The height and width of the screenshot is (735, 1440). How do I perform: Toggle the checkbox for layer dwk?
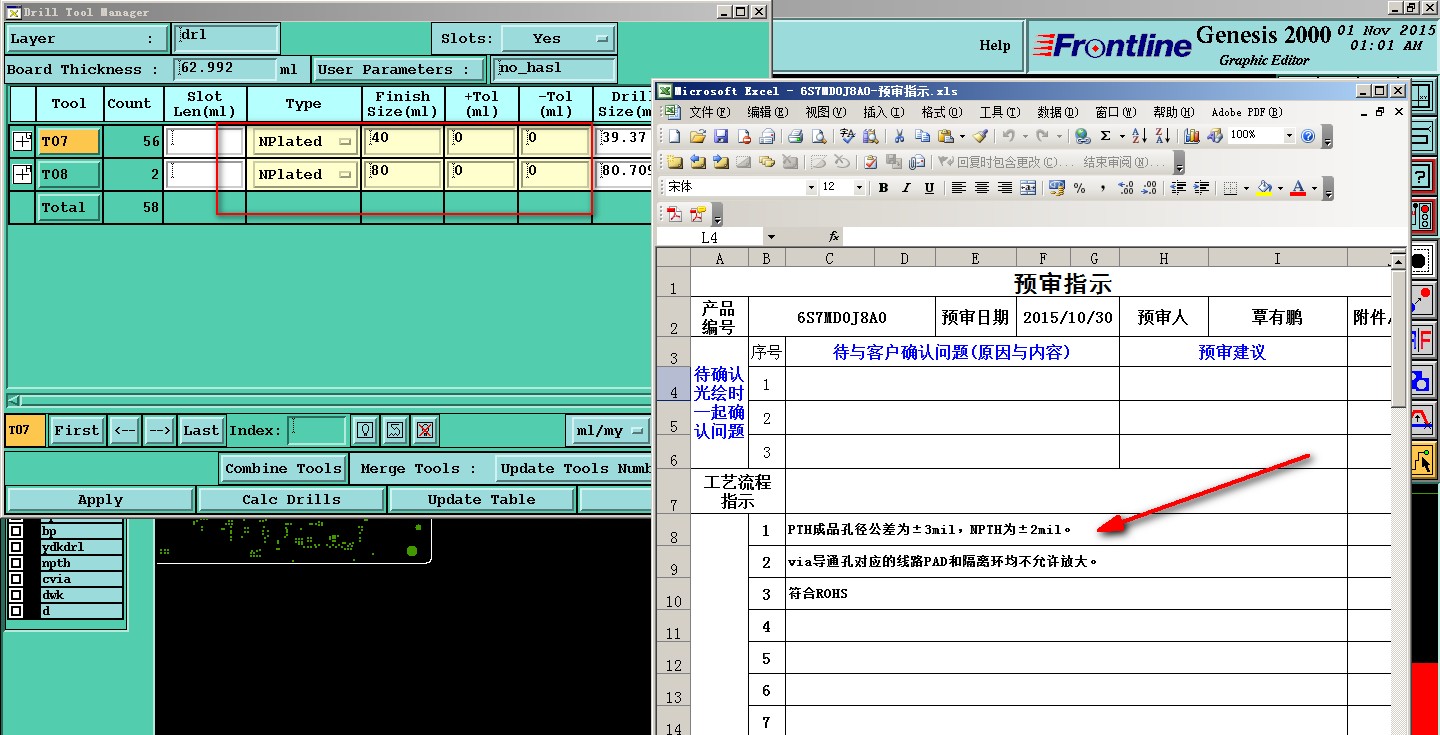tap(15, 595)
